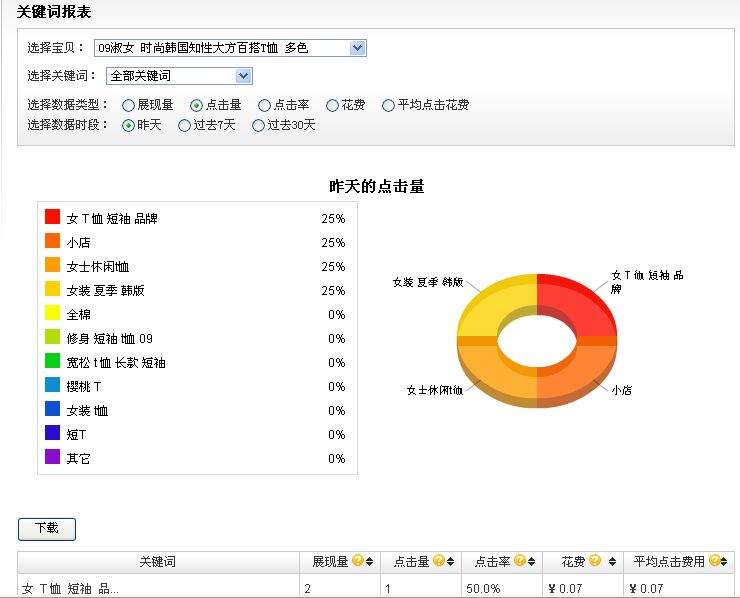Sort table by 点击量 using sort arrows
The width and height of the screenshot is (740, 598).
tap(449, 562)
